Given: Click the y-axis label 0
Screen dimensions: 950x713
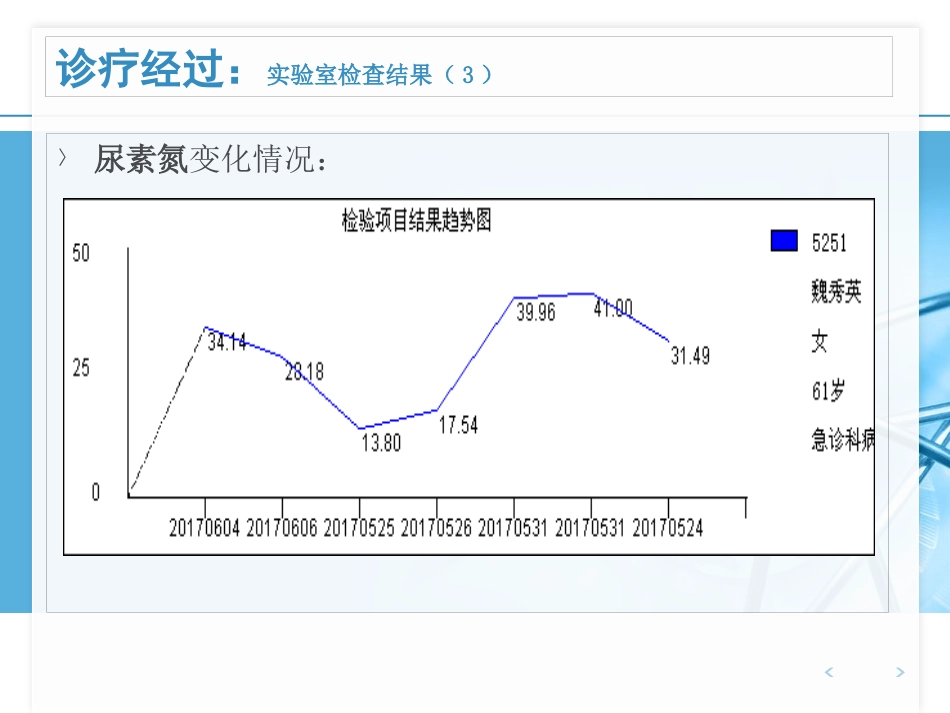Looking at the screenshot, I should (x=96, y=492).
